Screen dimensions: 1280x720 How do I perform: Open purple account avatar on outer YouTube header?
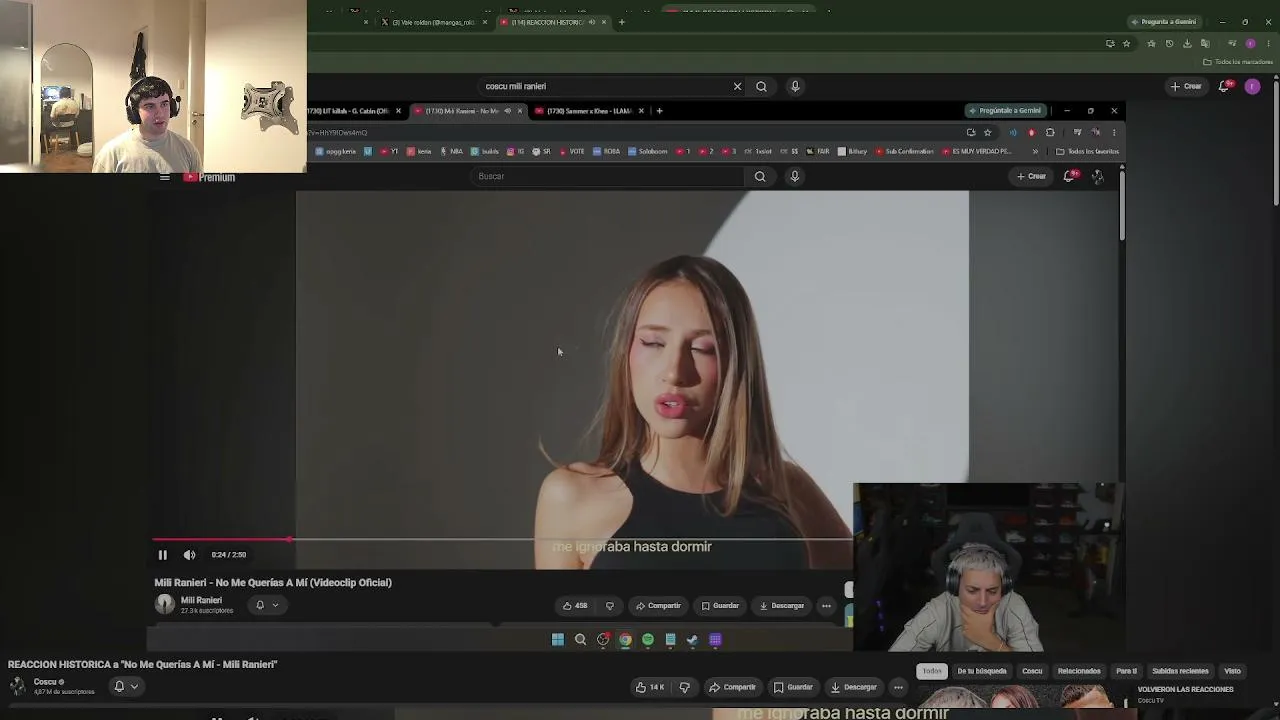point(1252,86)
